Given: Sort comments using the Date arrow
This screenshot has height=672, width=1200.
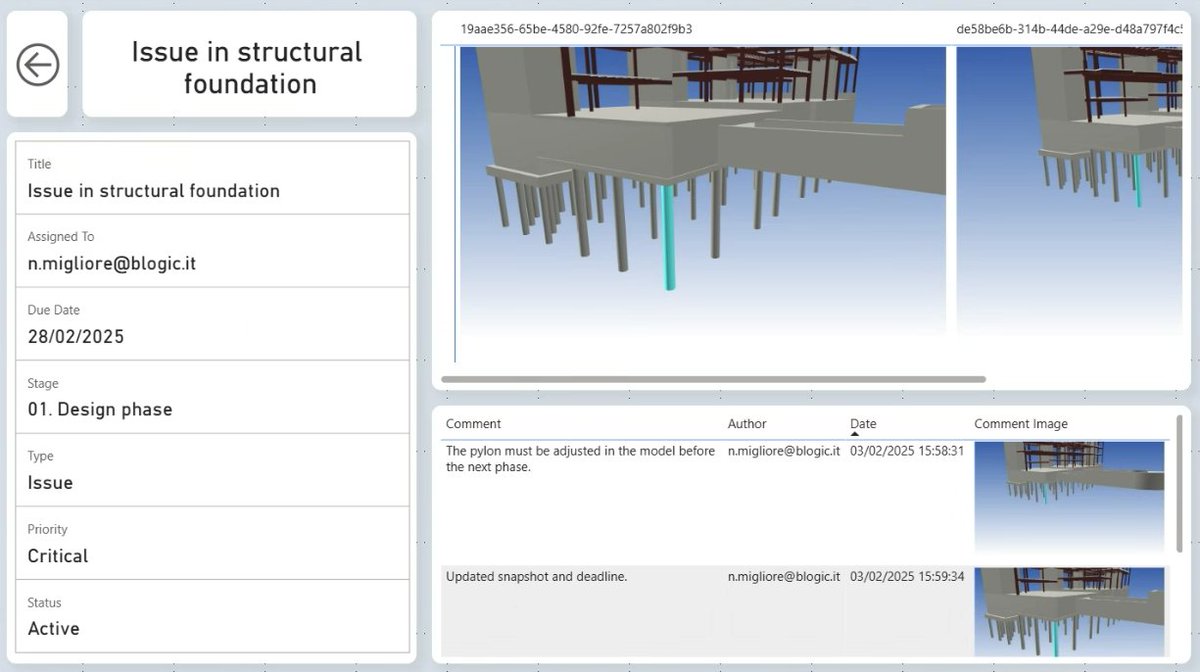Looking at the screenshot, I should 855,435.
